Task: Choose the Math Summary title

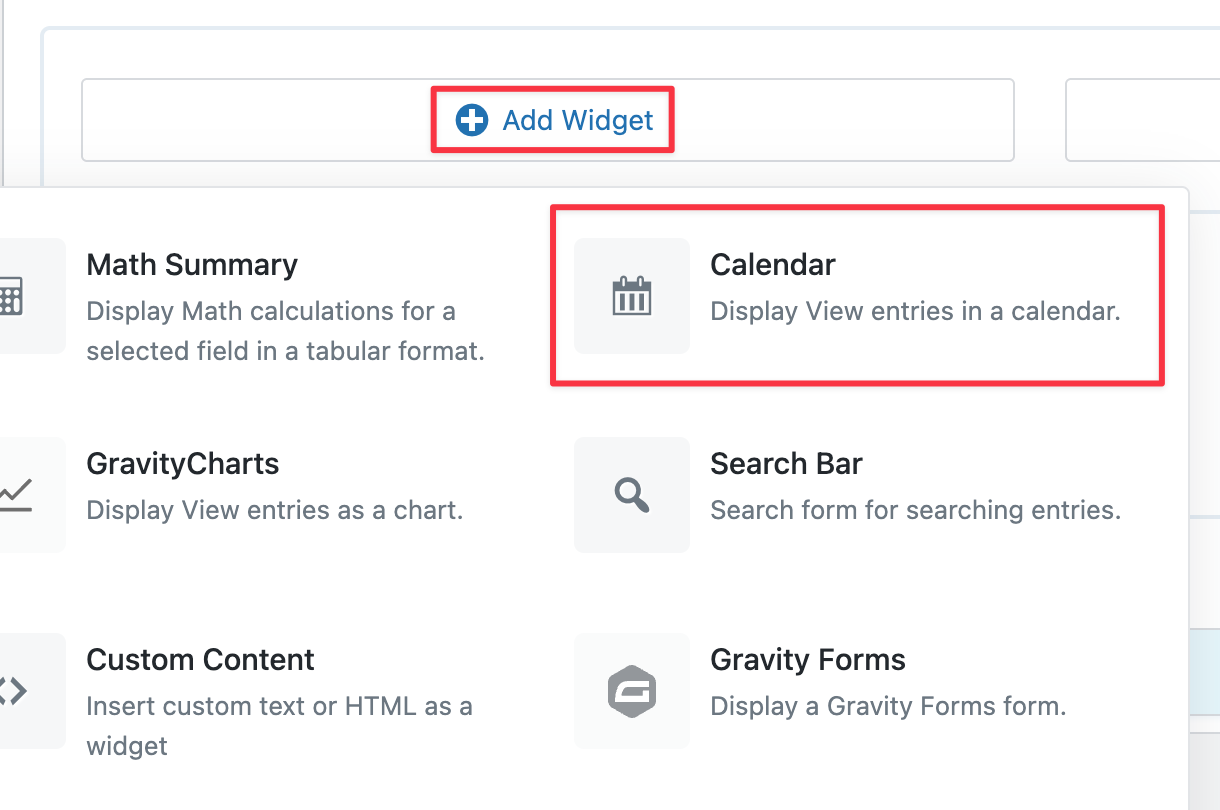Action: tap(192, 265)
